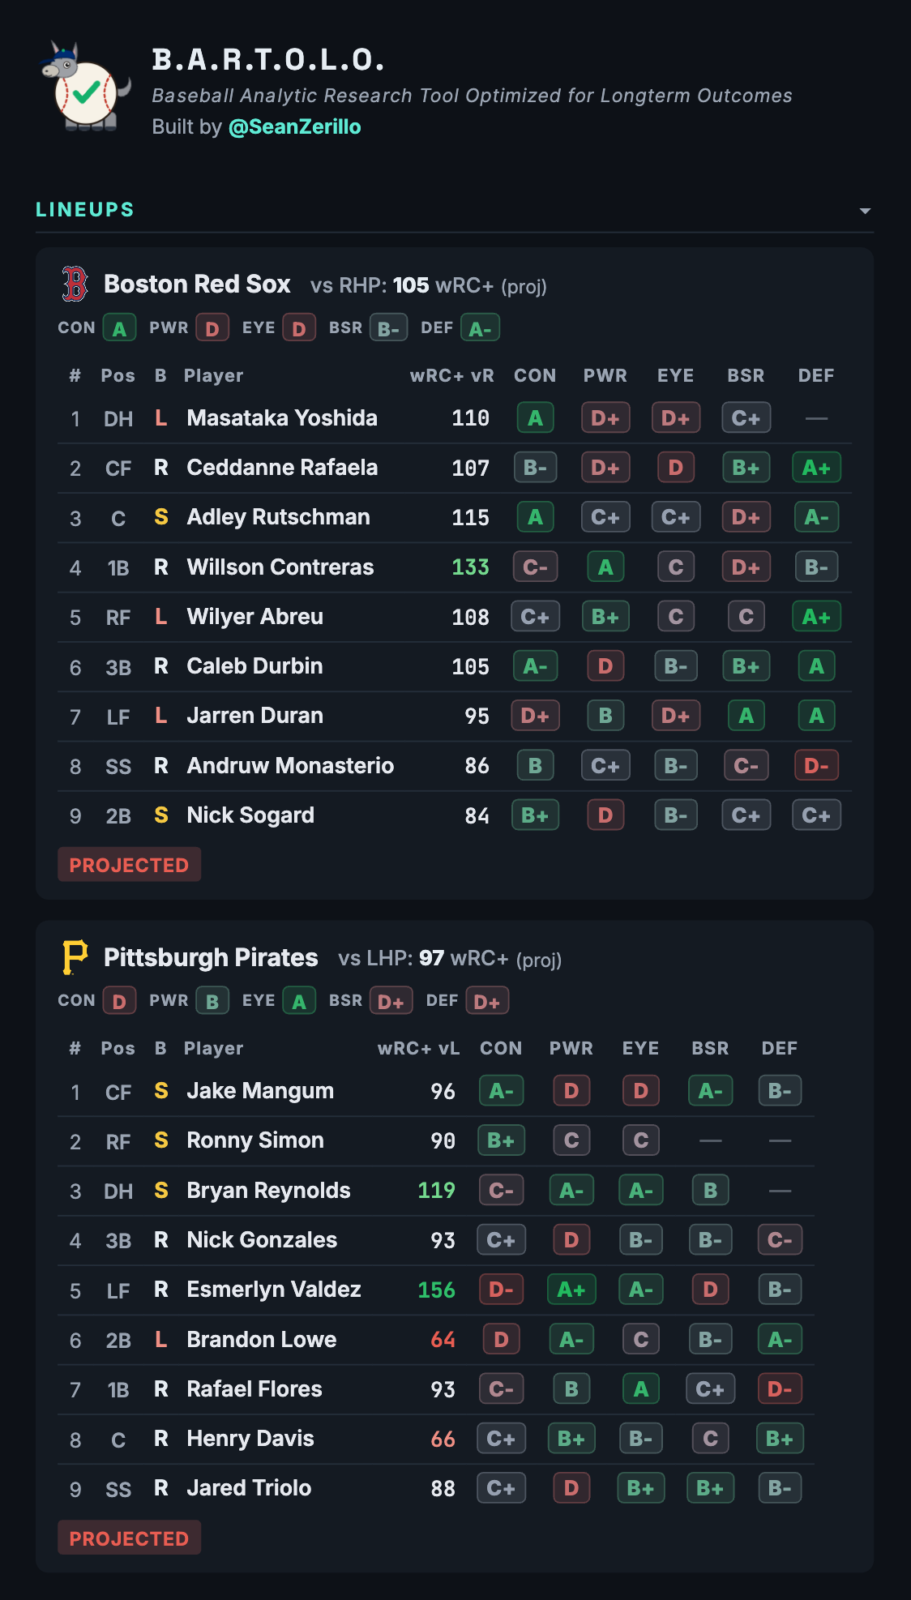The image size is (911, 1600).
Task: Click Red Sox DEF column header
Action: click(x=816, y=376)
